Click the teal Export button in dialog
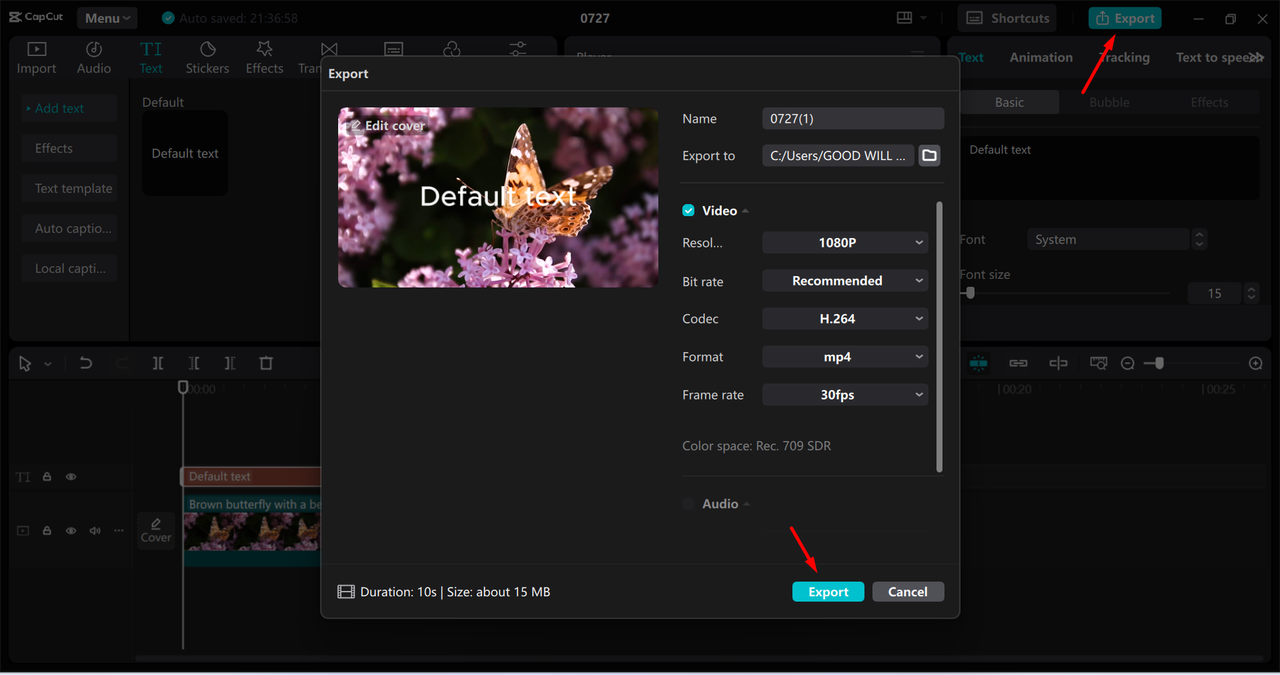Image resolution: width=1280 pixels, height=675 pixels. coord(828,592)
